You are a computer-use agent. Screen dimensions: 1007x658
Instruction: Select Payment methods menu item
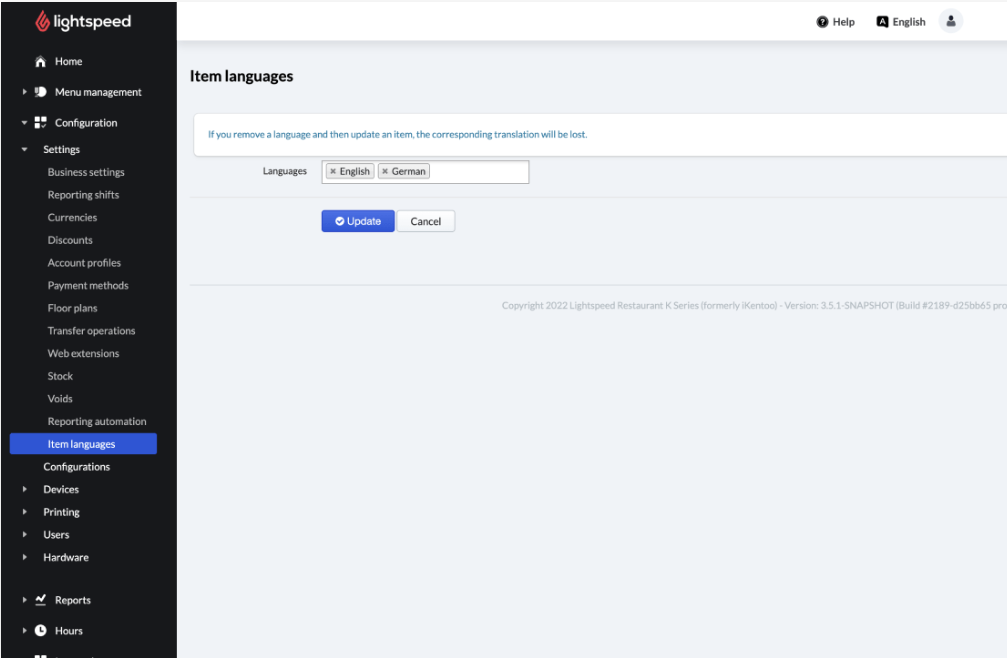(x=88, y=285)
